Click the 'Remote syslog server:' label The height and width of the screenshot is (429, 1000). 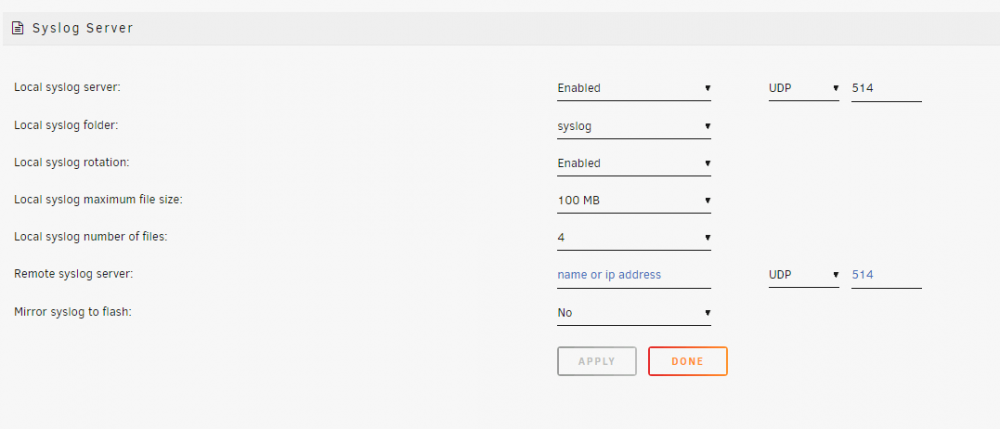[x=73, y=274]
